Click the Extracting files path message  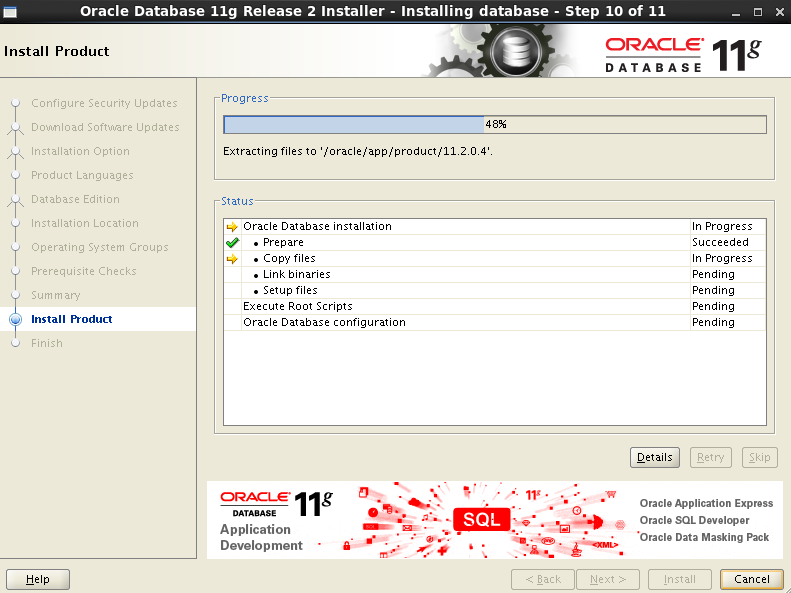coord(358,151)
